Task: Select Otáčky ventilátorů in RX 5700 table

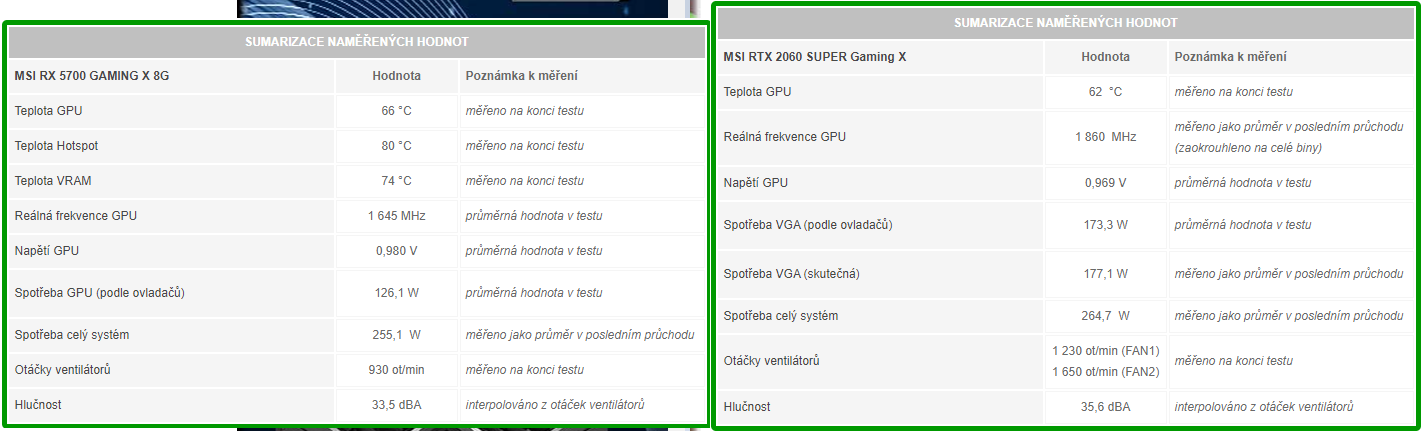Action: pyautogui.click(x=62, y=370)
